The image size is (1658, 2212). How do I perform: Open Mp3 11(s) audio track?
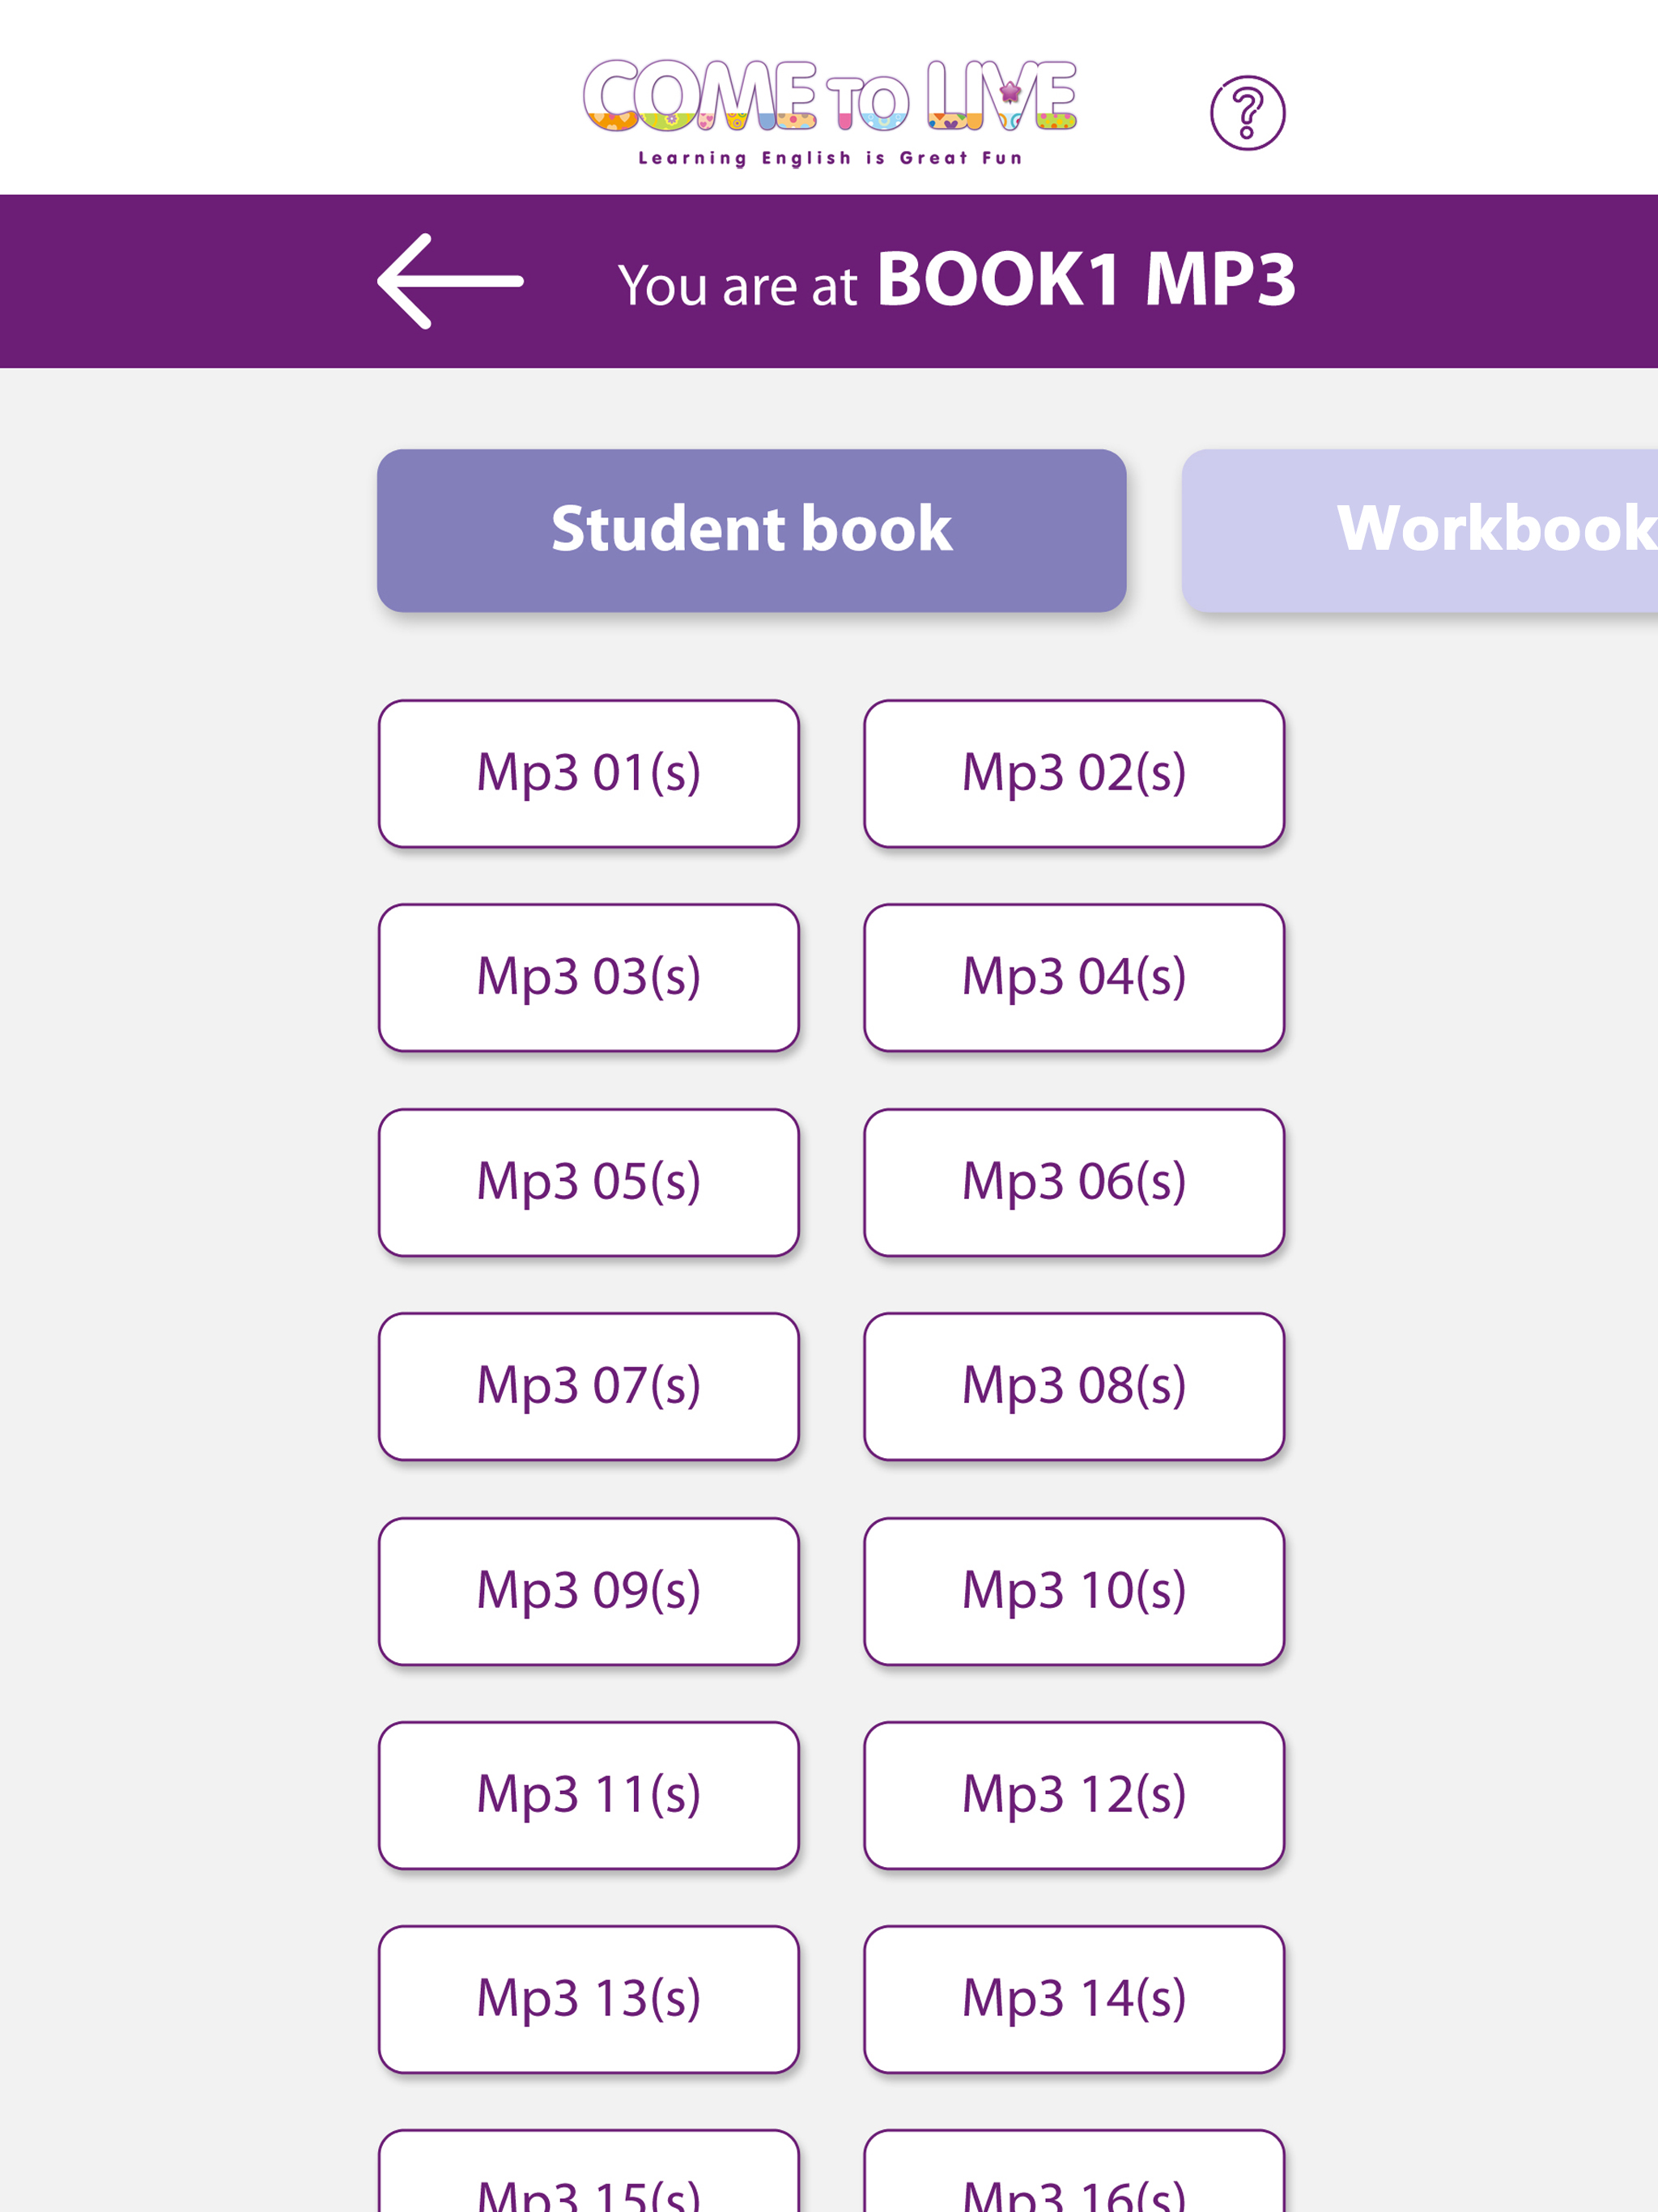click(x=588, y=1795)
